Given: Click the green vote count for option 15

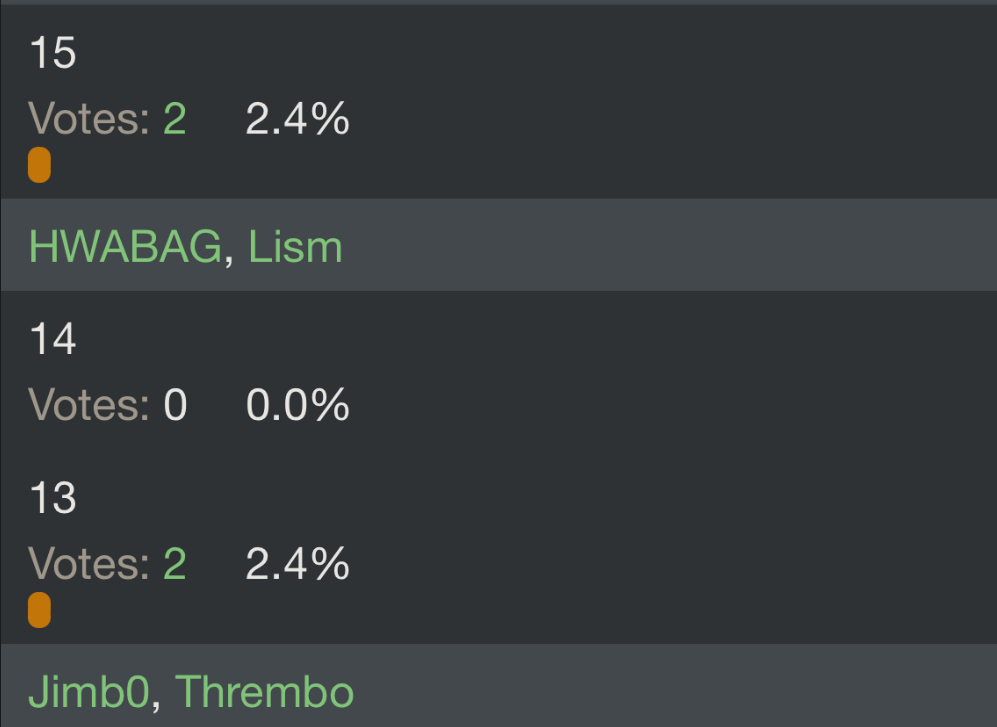Looking at the screenshot, I should 175,118.
